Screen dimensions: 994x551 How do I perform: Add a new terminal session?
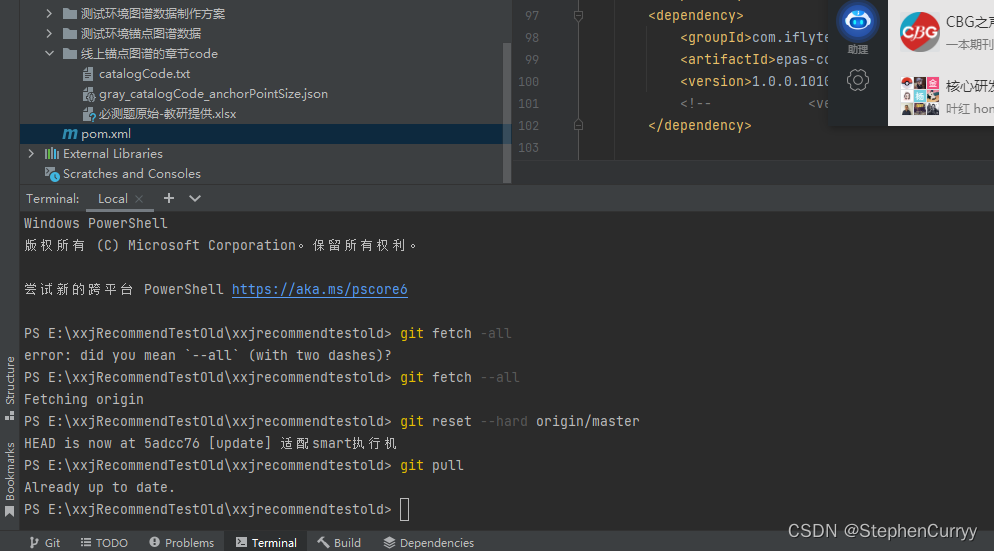[169, 198]
